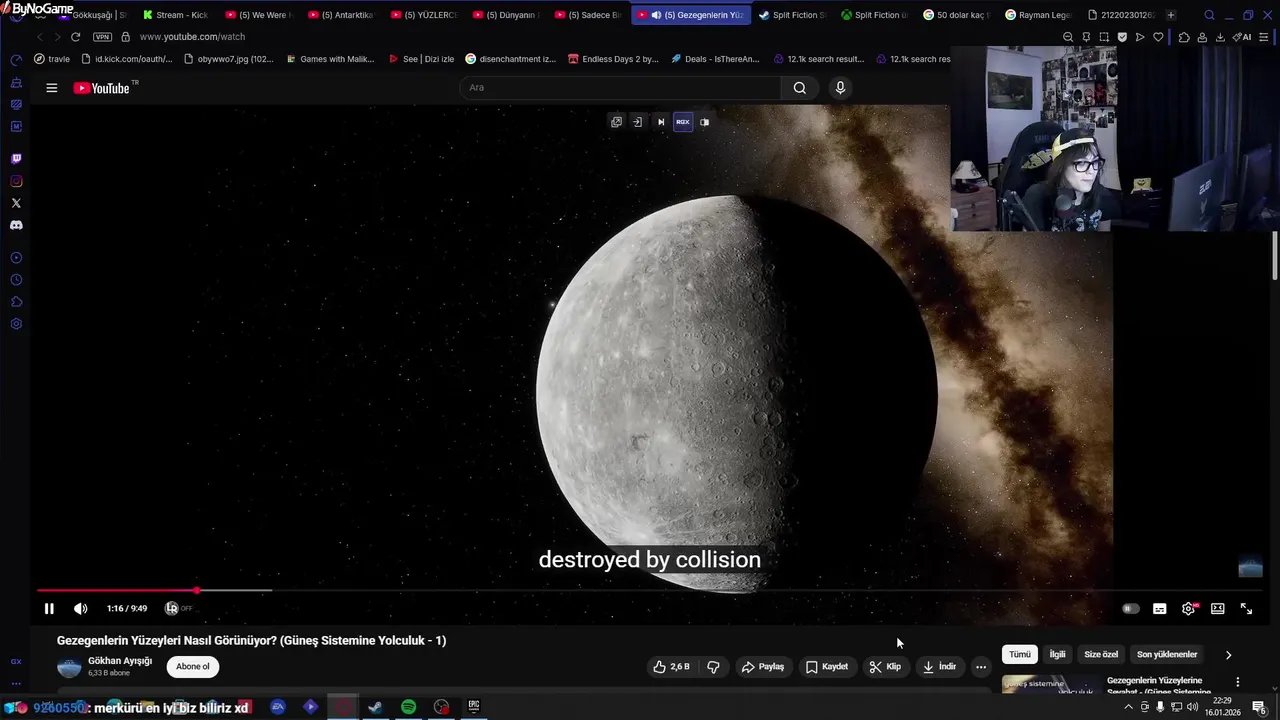Open Steam from the taskbar
Viewport: 1280px width, 720px height.
click(x=375, y=707)
